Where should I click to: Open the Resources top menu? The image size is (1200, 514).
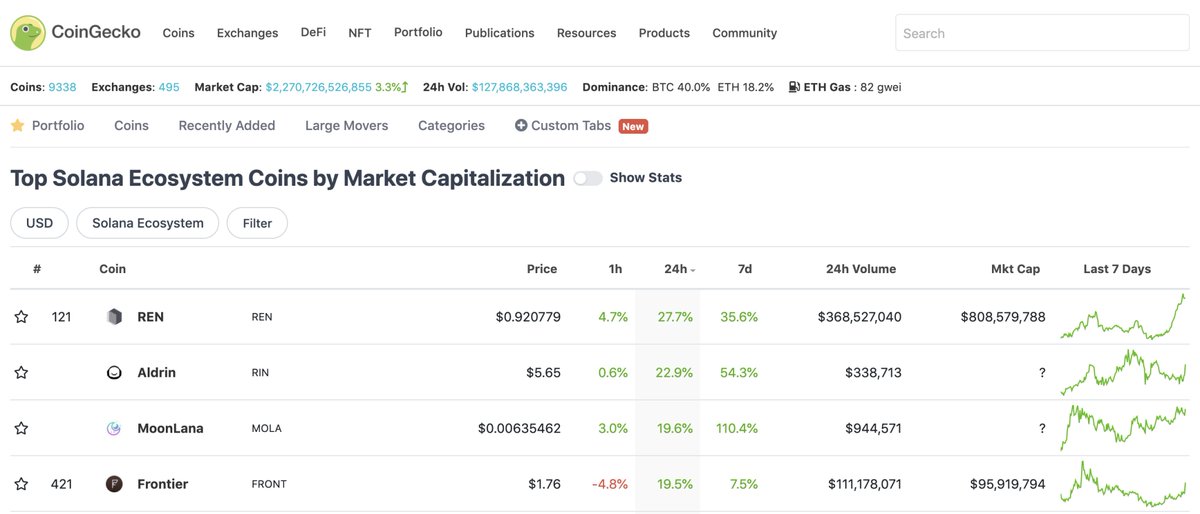click(x=586, y=33)
